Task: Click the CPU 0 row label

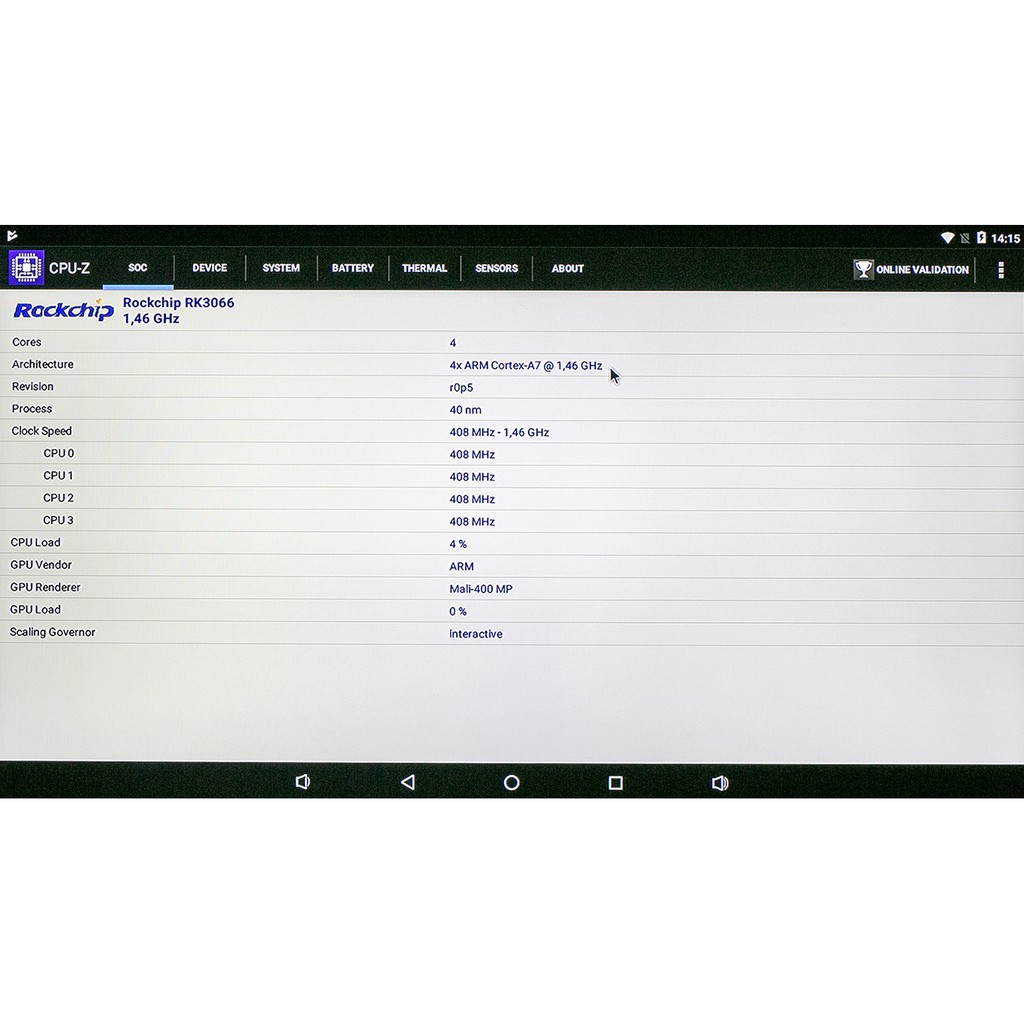Action: click(59, 453)
